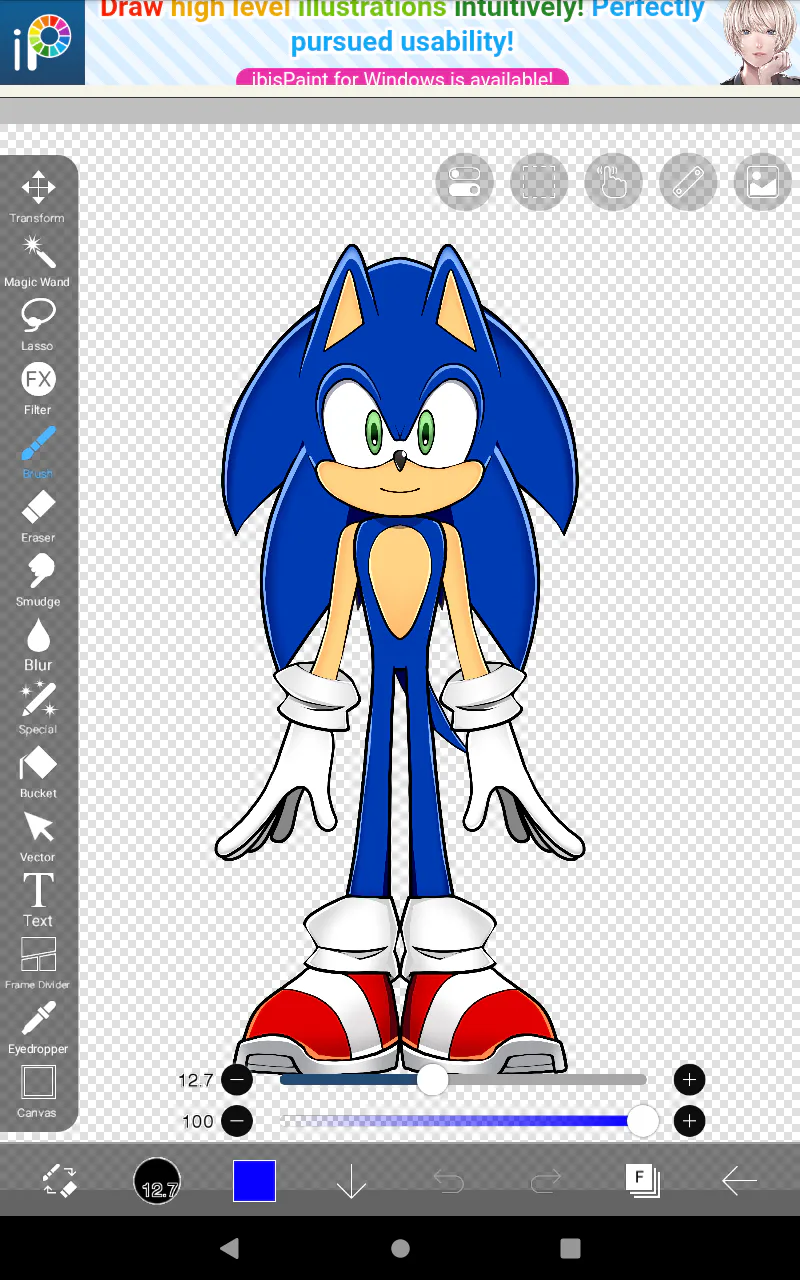Tap the Android recent apps button

[570, 1248]
